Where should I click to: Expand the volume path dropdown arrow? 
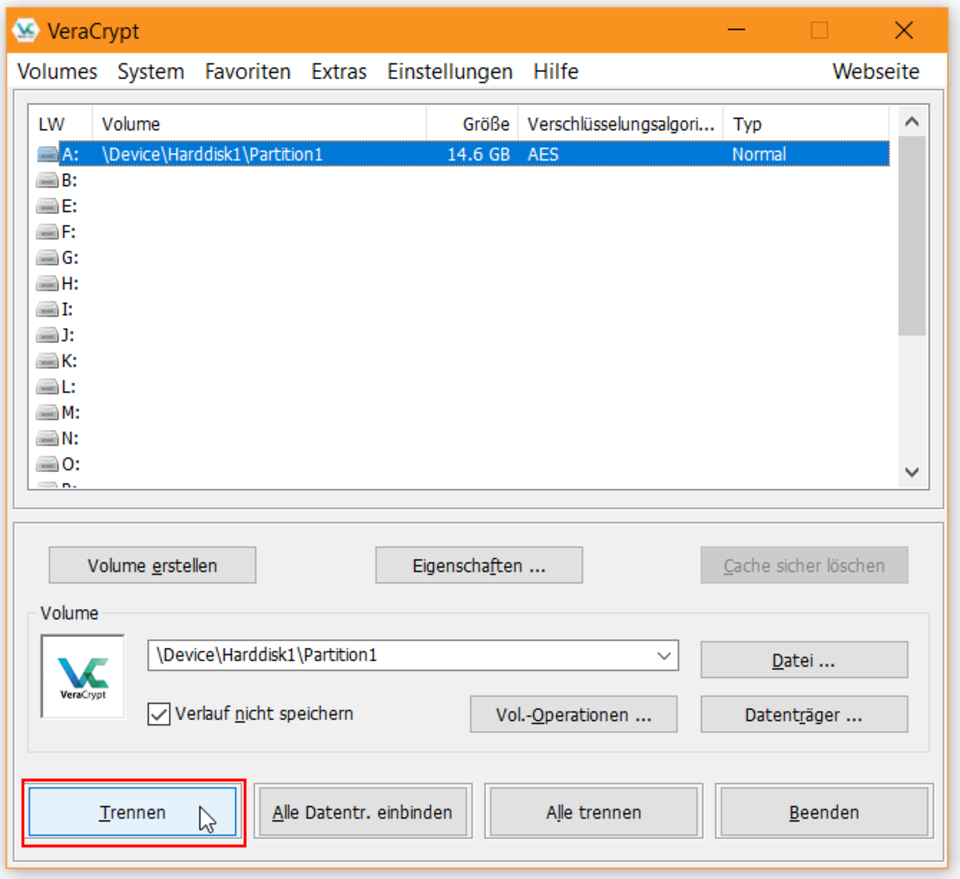pyautogui.click(x=664, y=656)
